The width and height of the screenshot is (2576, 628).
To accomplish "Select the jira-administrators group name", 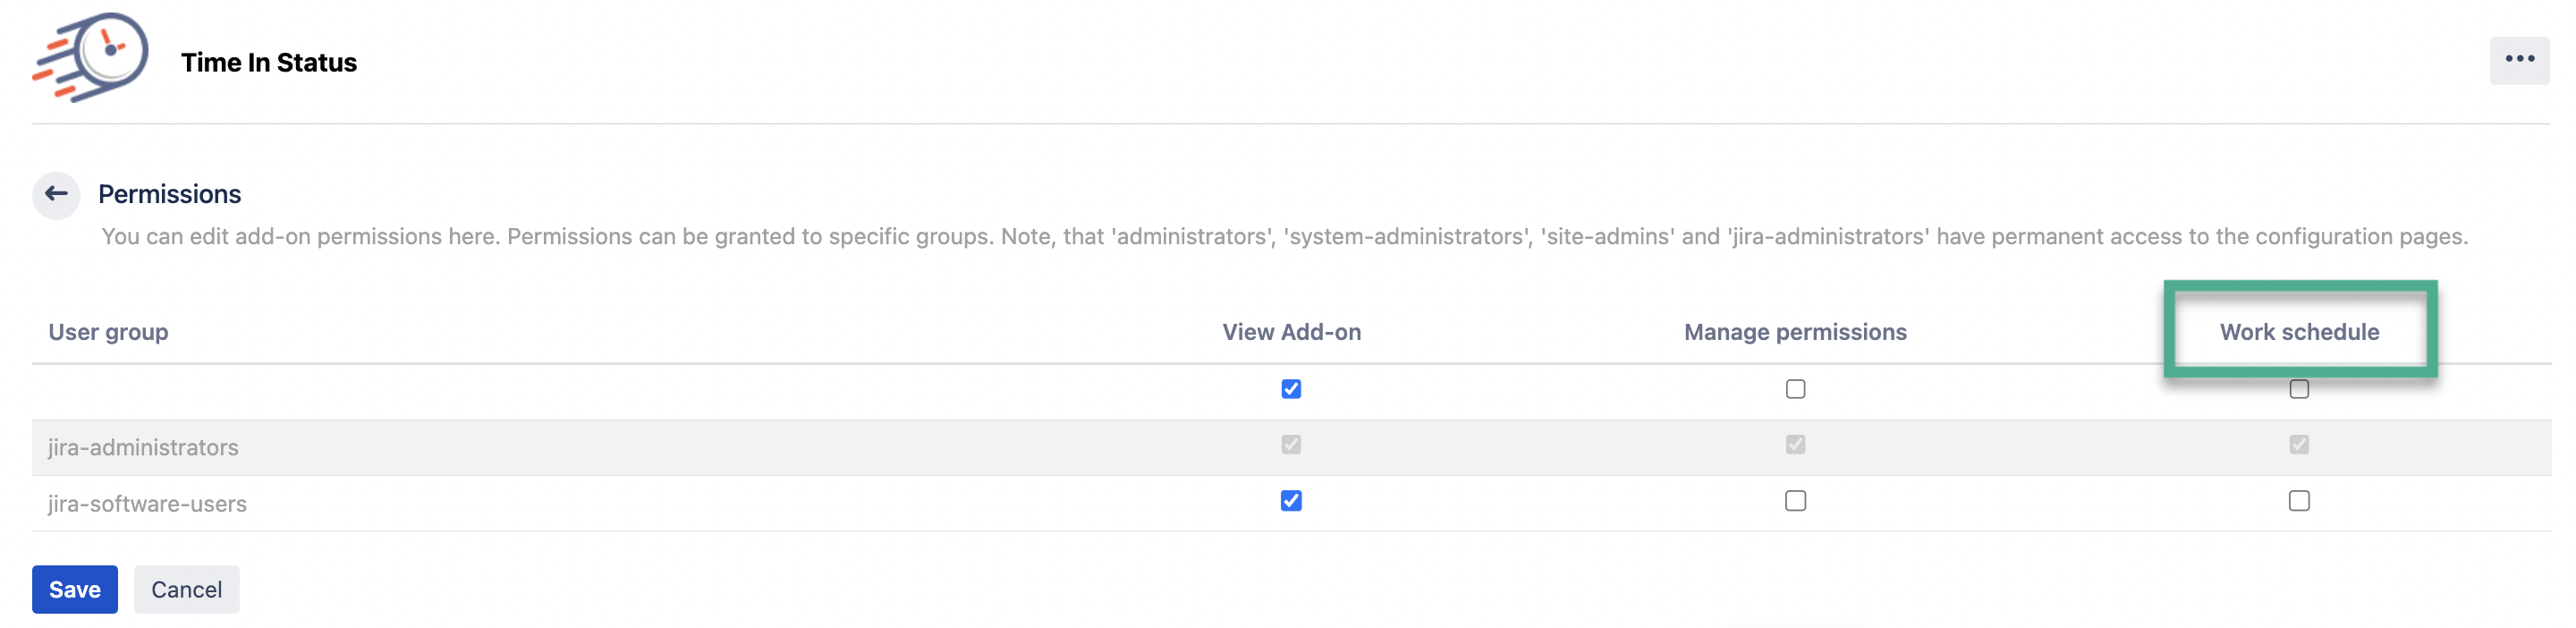I will pyautogui.click(x=143, y=448).
